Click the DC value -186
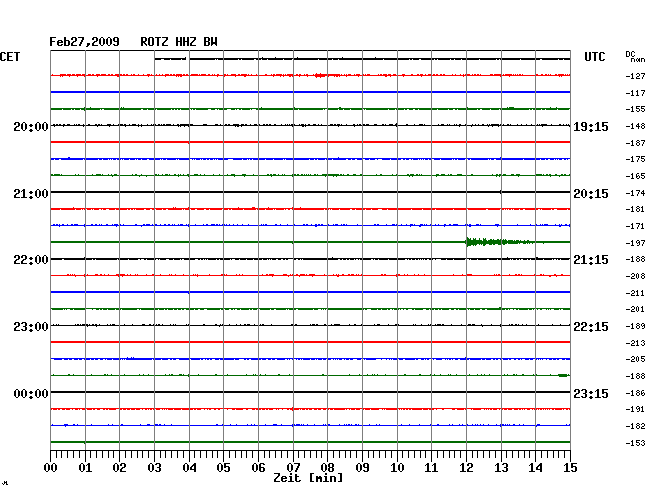This screenshot has height=494, width=650. click(x=635, y=393)
